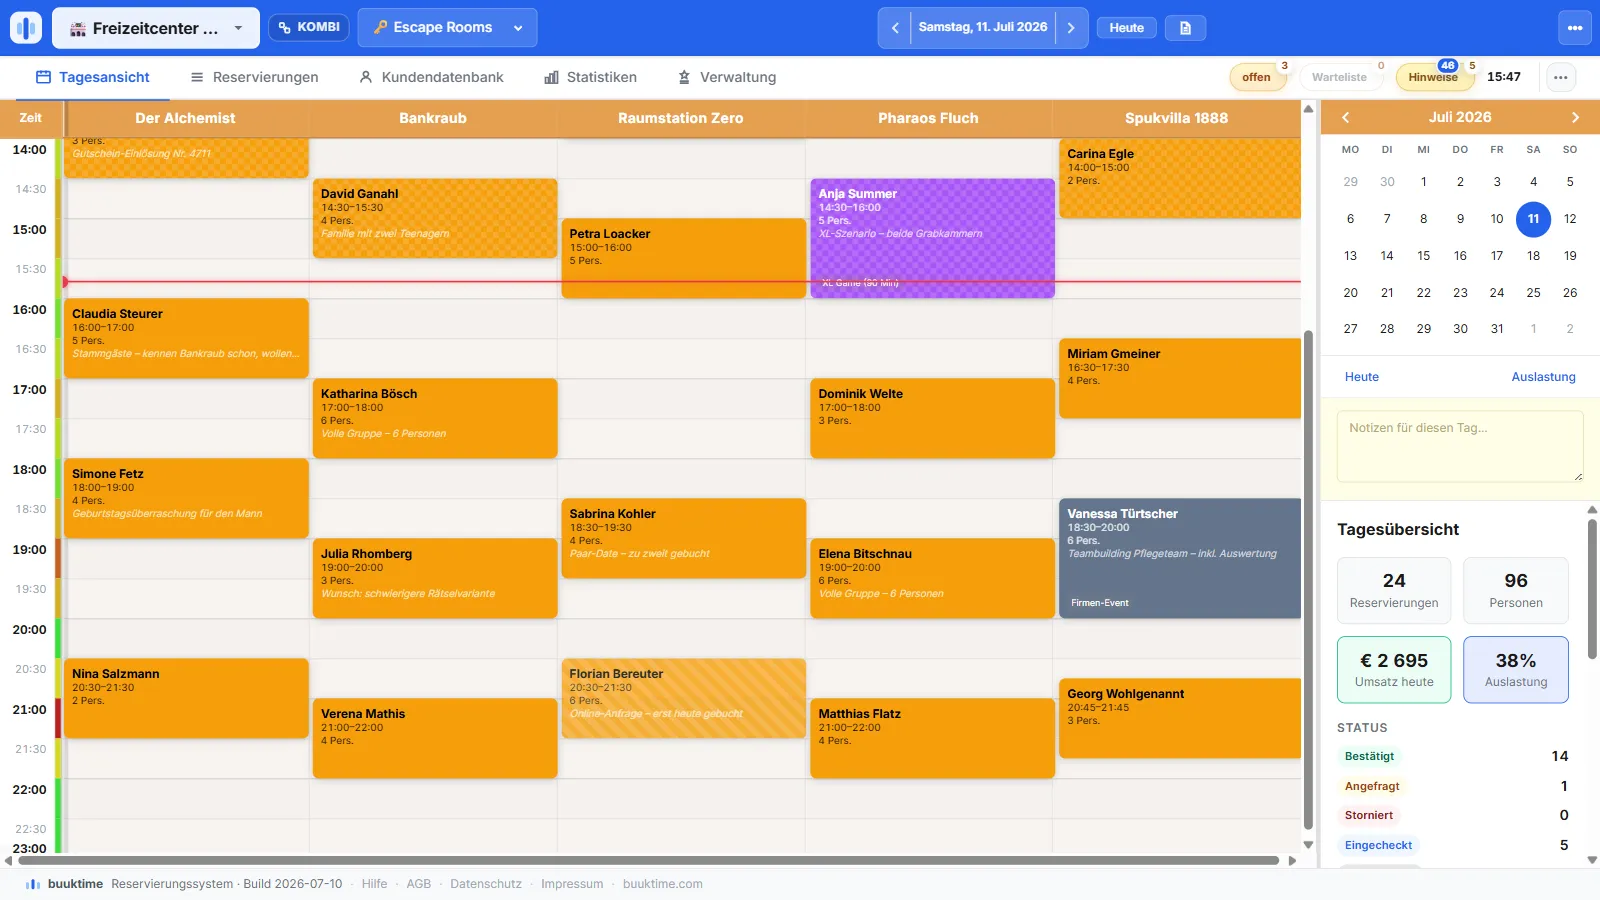Open the document report icon
The width and height of the screenshot is (1600, 900).
(1185, 28)
